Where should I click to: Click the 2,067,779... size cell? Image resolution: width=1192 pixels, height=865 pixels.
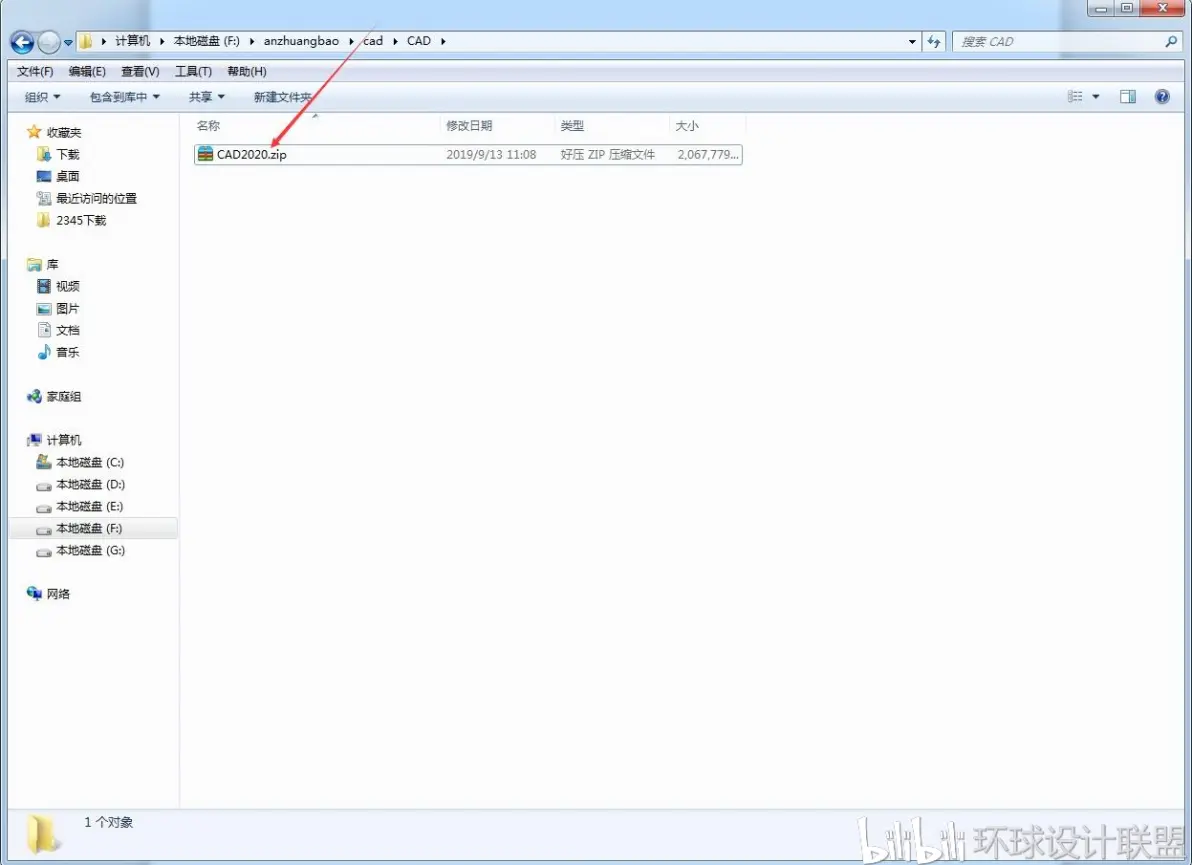[x=708, y=154]
